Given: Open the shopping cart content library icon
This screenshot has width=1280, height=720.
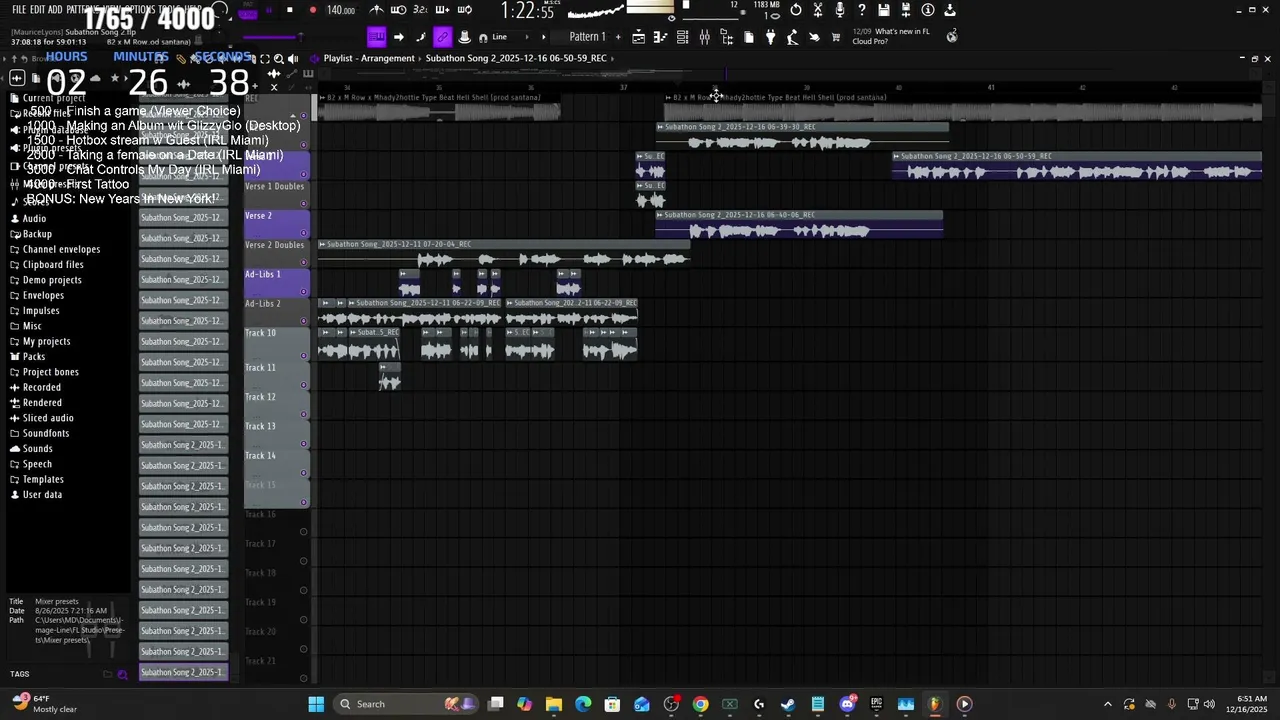Looking at the screenshot, I should pos(836,37).
